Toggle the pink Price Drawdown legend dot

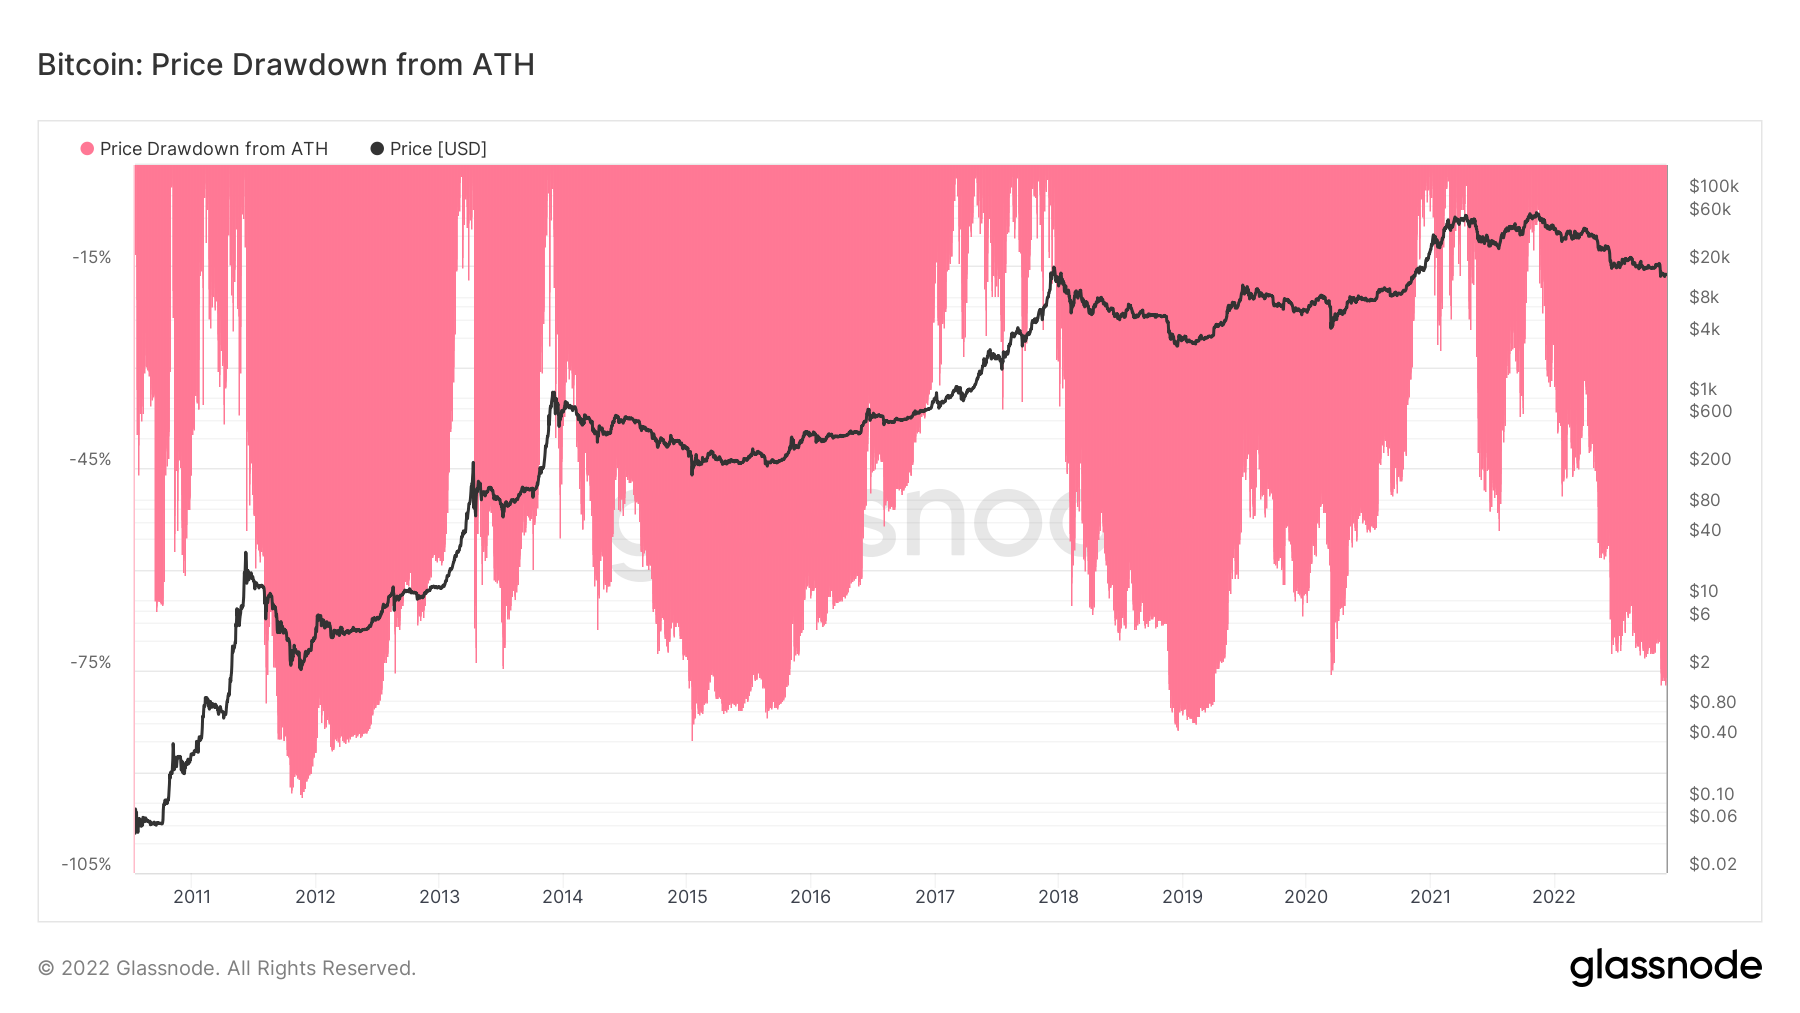pyautogui.click(x=87, y=149)
